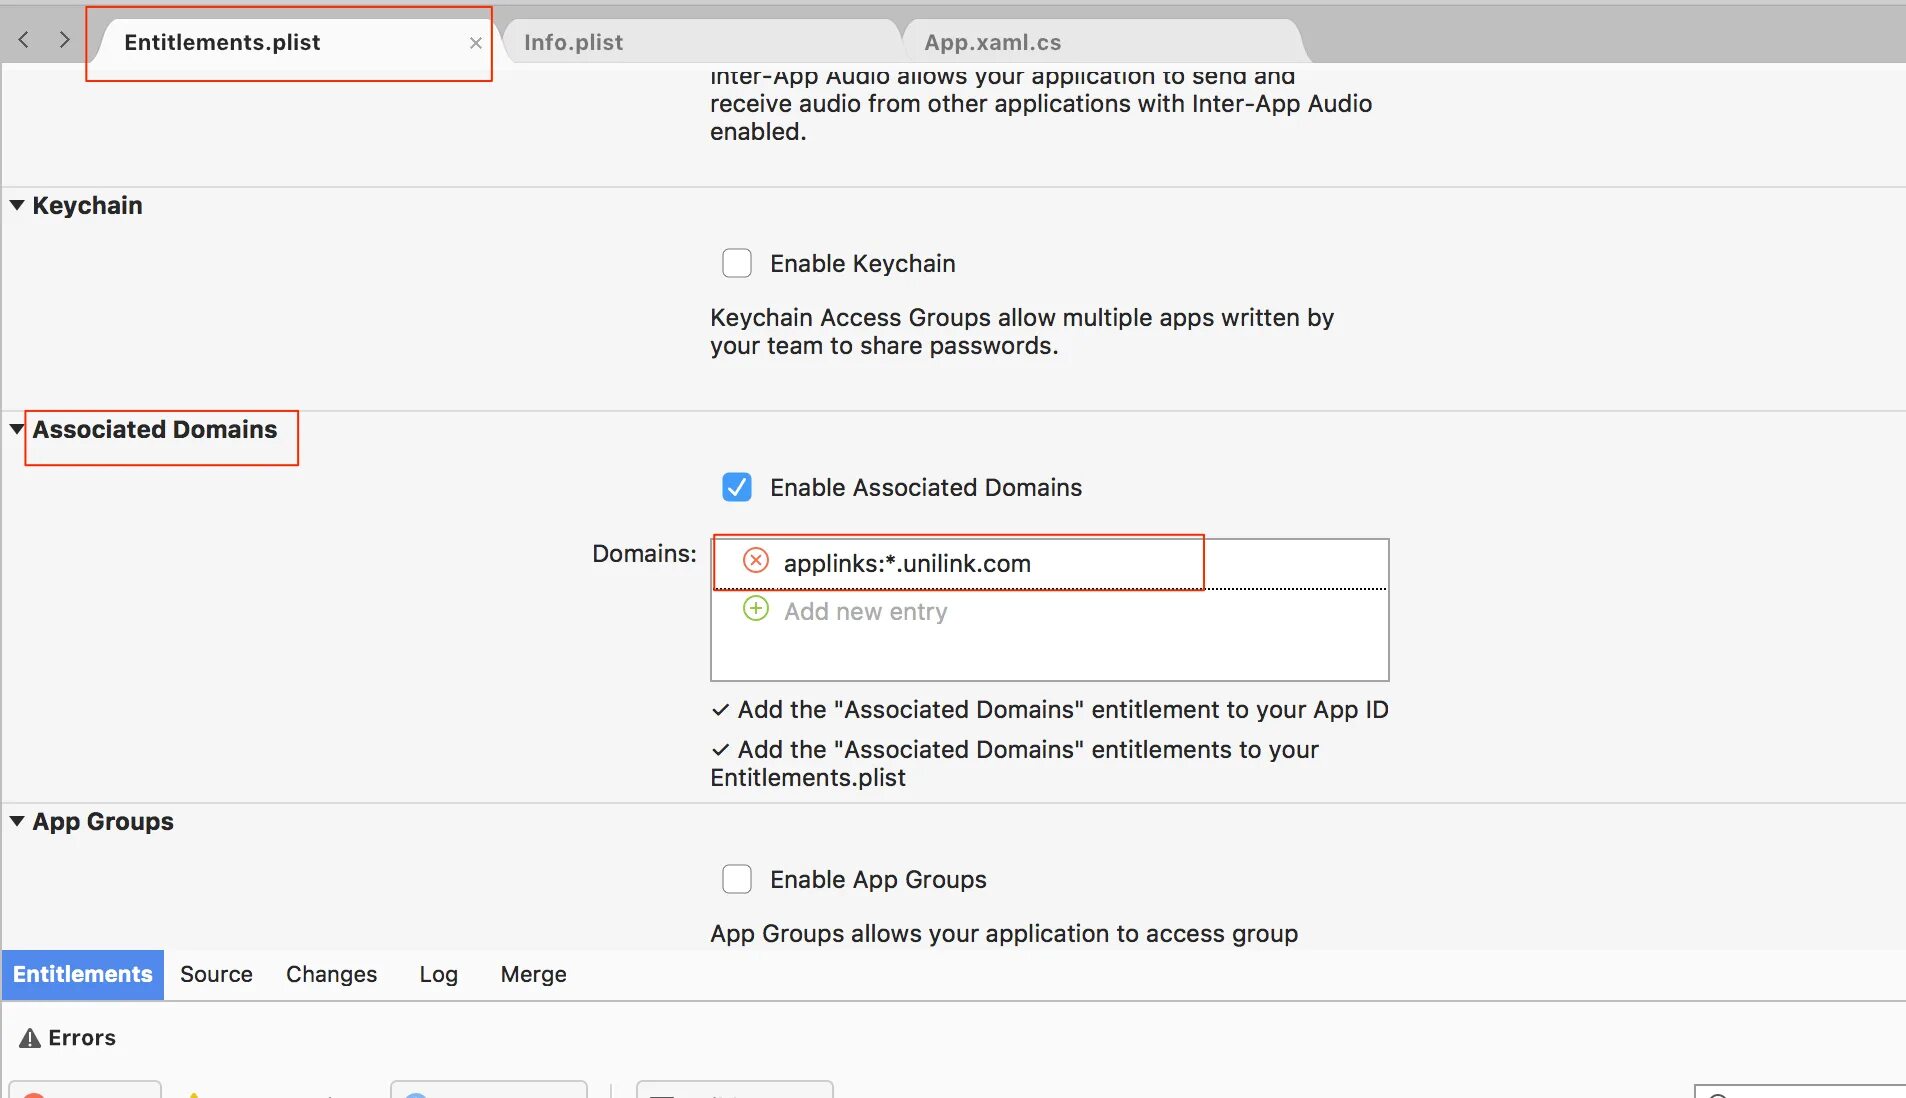
Task: Uncheck Enable Associated Domains
Action: [x=737, y=487]
